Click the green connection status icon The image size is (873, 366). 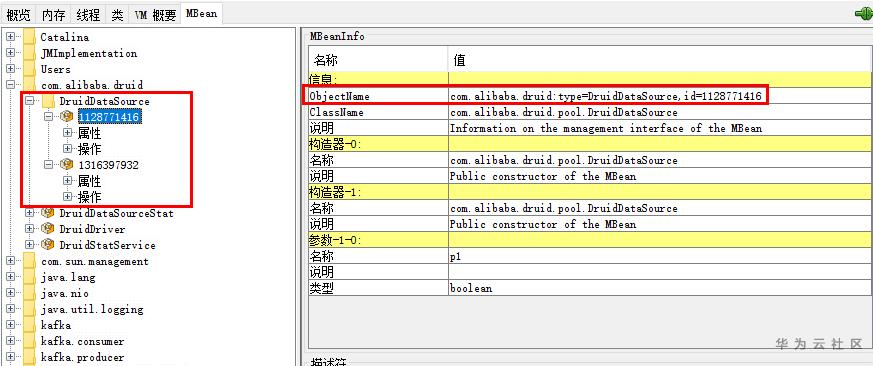864,14
